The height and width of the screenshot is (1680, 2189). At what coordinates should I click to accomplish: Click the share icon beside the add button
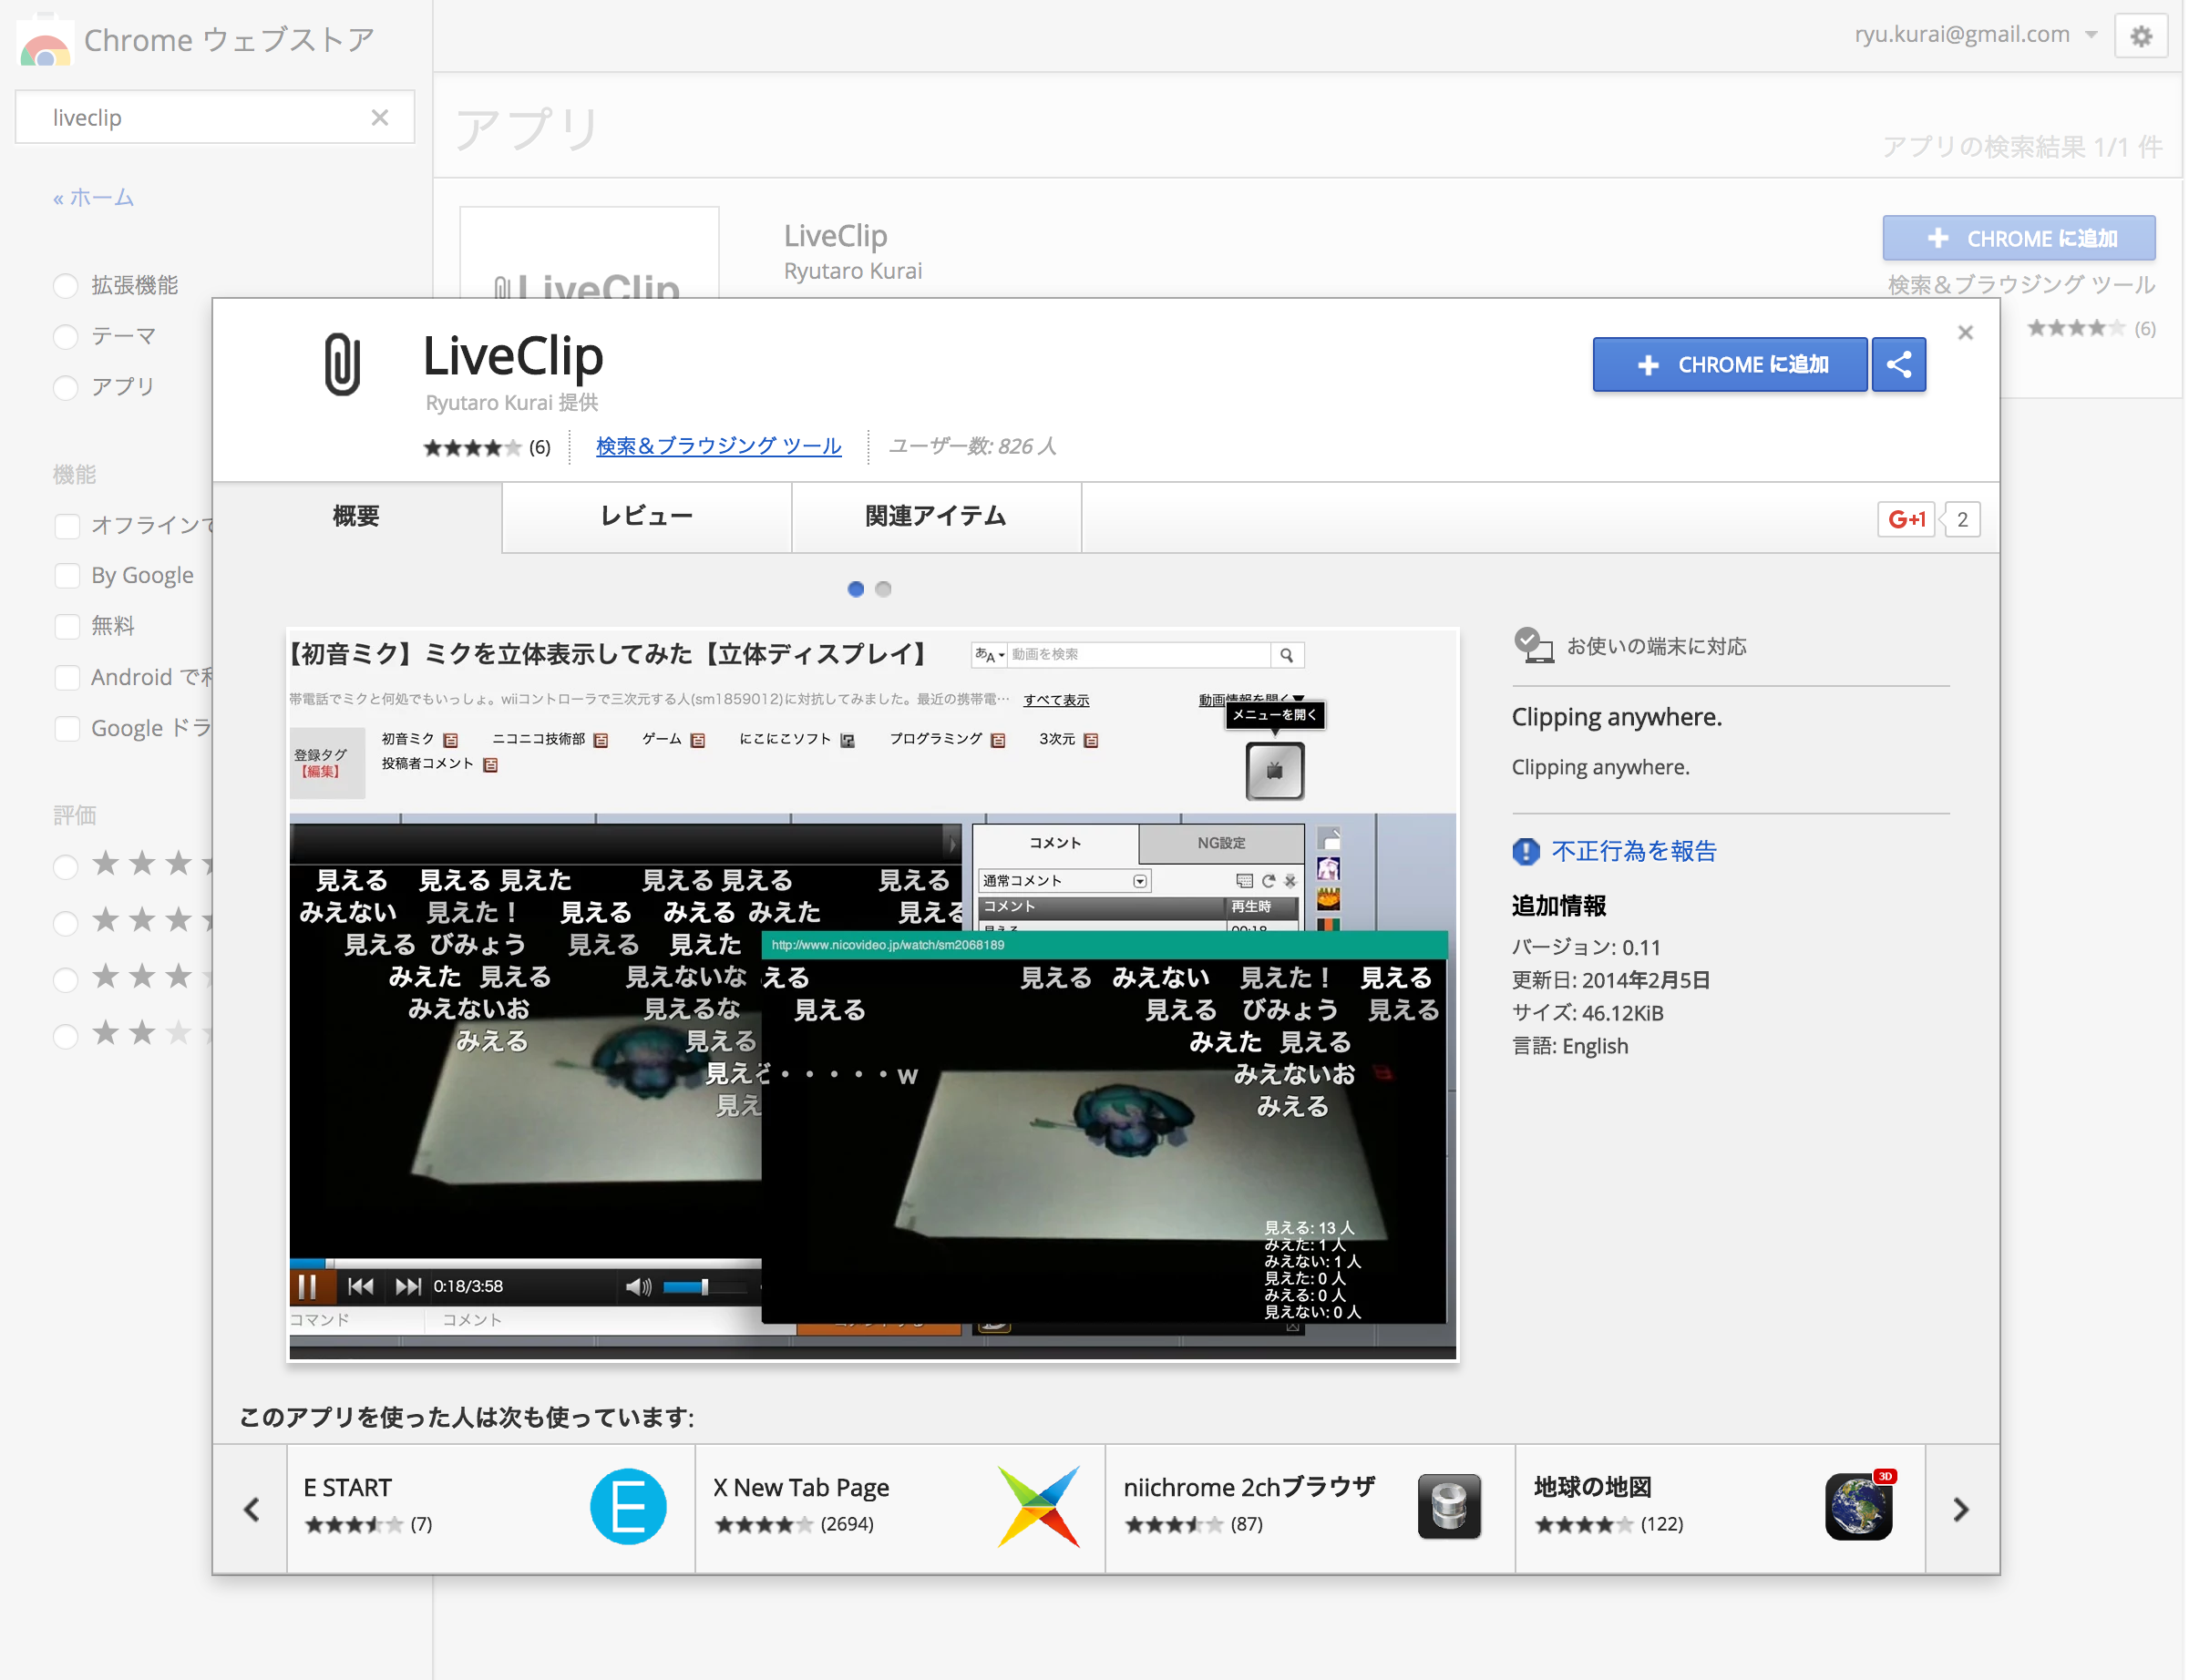click(1901, 365)
